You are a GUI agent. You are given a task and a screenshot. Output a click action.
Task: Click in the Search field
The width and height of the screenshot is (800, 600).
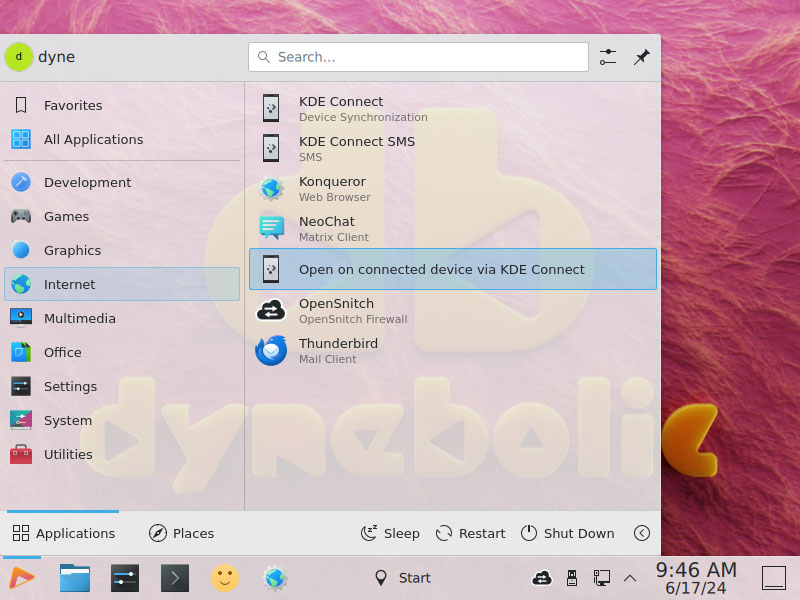[418, 57]
